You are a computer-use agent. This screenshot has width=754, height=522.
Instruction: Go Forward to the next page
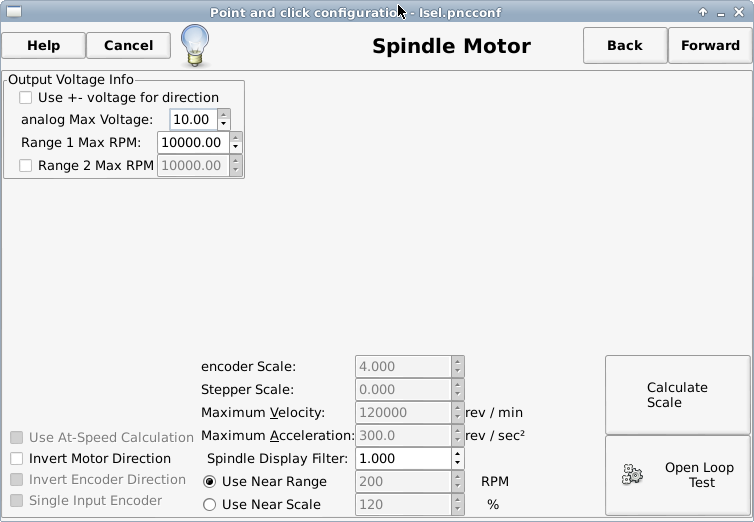pos(710,46)
